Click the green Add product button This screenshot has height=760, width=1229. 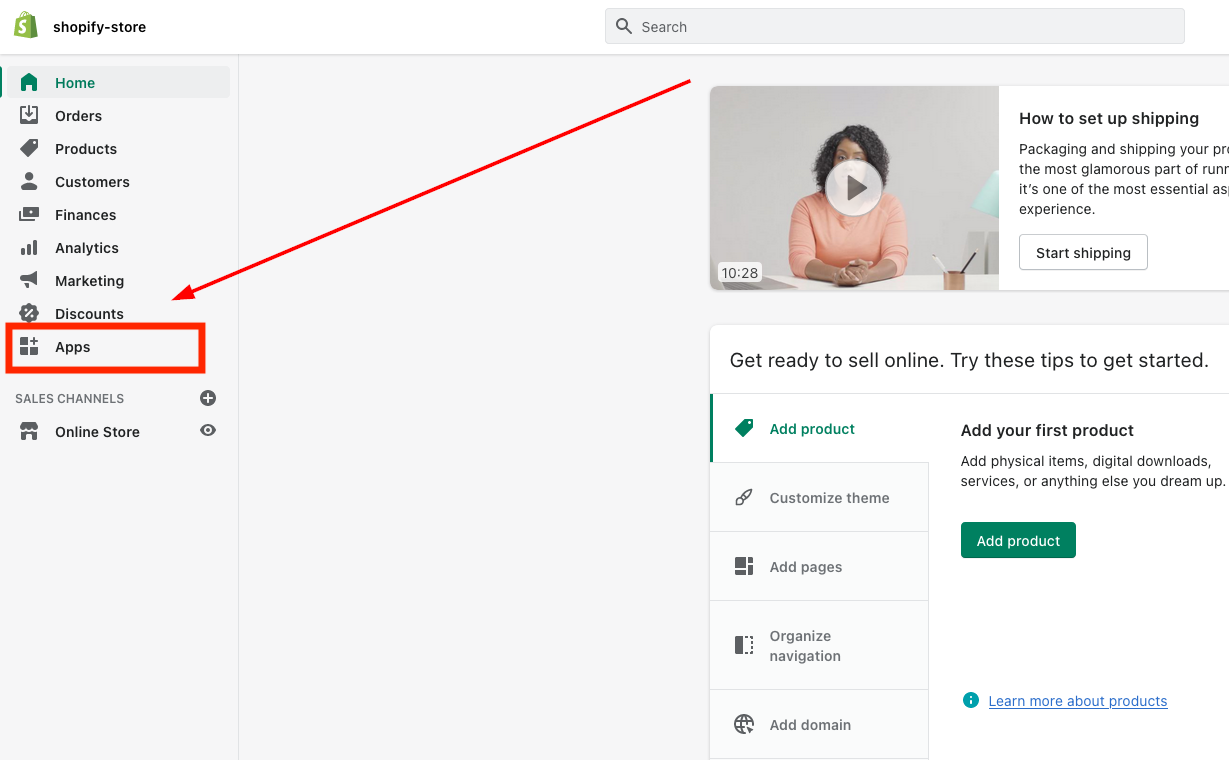coord(1018,540)
